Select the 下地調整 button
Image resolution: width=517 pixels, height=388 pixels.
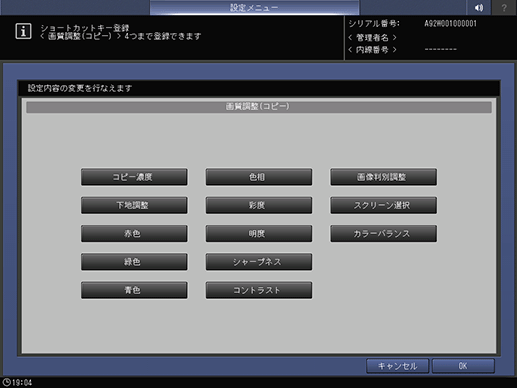click(x=134, y=205)
